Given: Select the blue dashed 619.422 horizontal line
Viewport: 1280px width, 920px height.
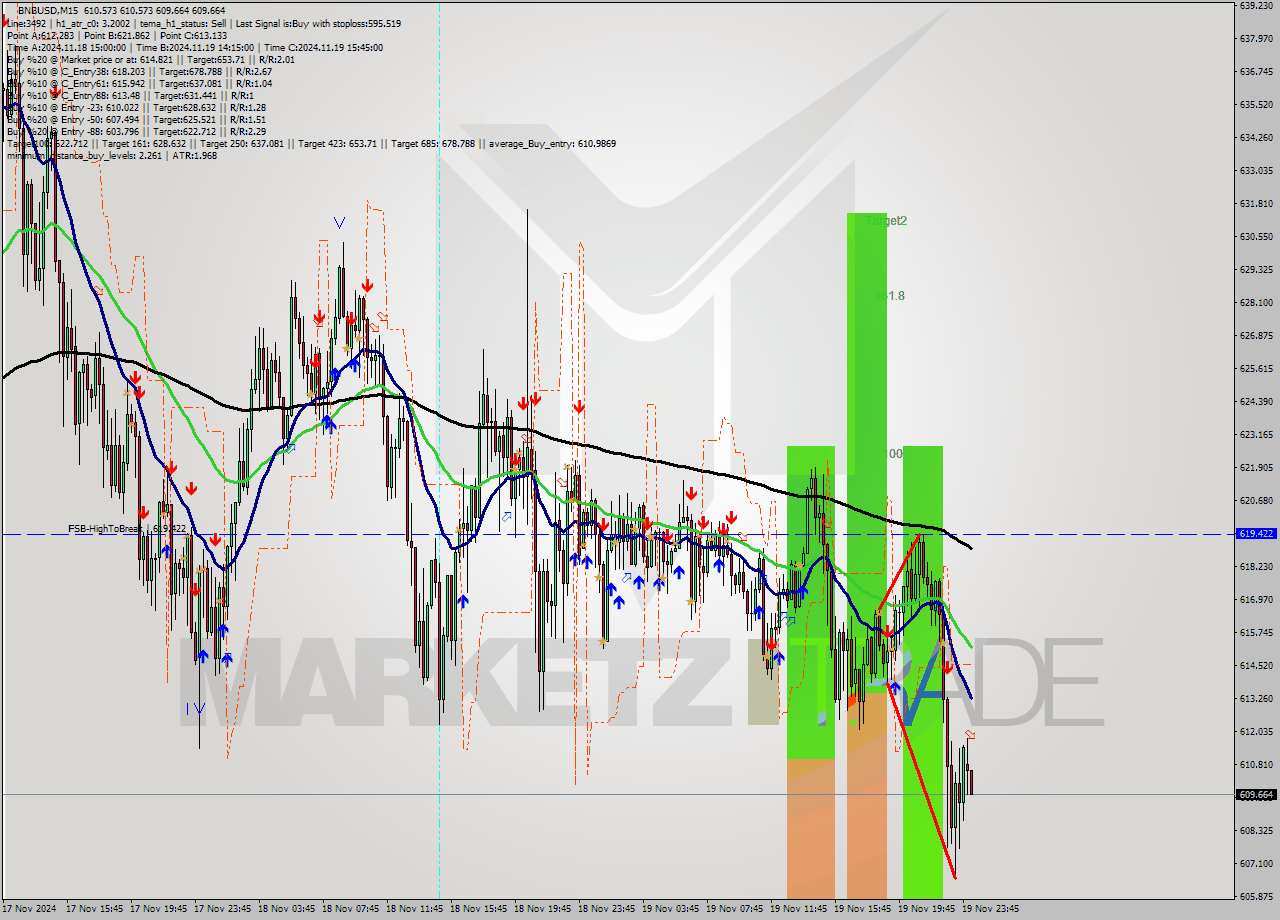Looking at the screenshot, I should click(618, 534).
